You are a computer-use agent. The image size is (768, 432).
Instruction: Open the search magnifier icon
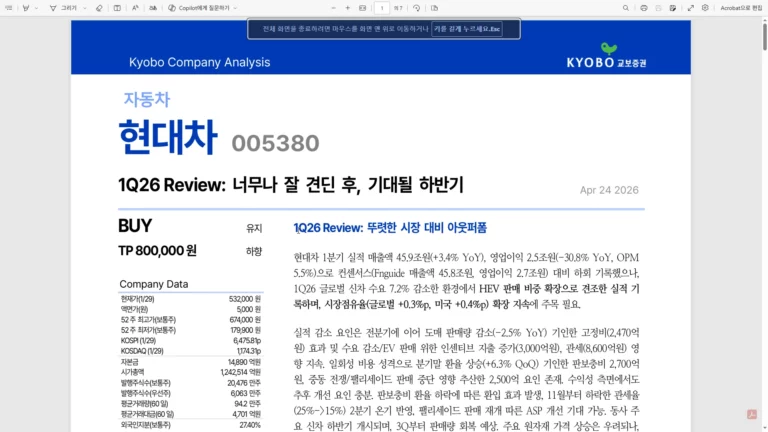625,8
